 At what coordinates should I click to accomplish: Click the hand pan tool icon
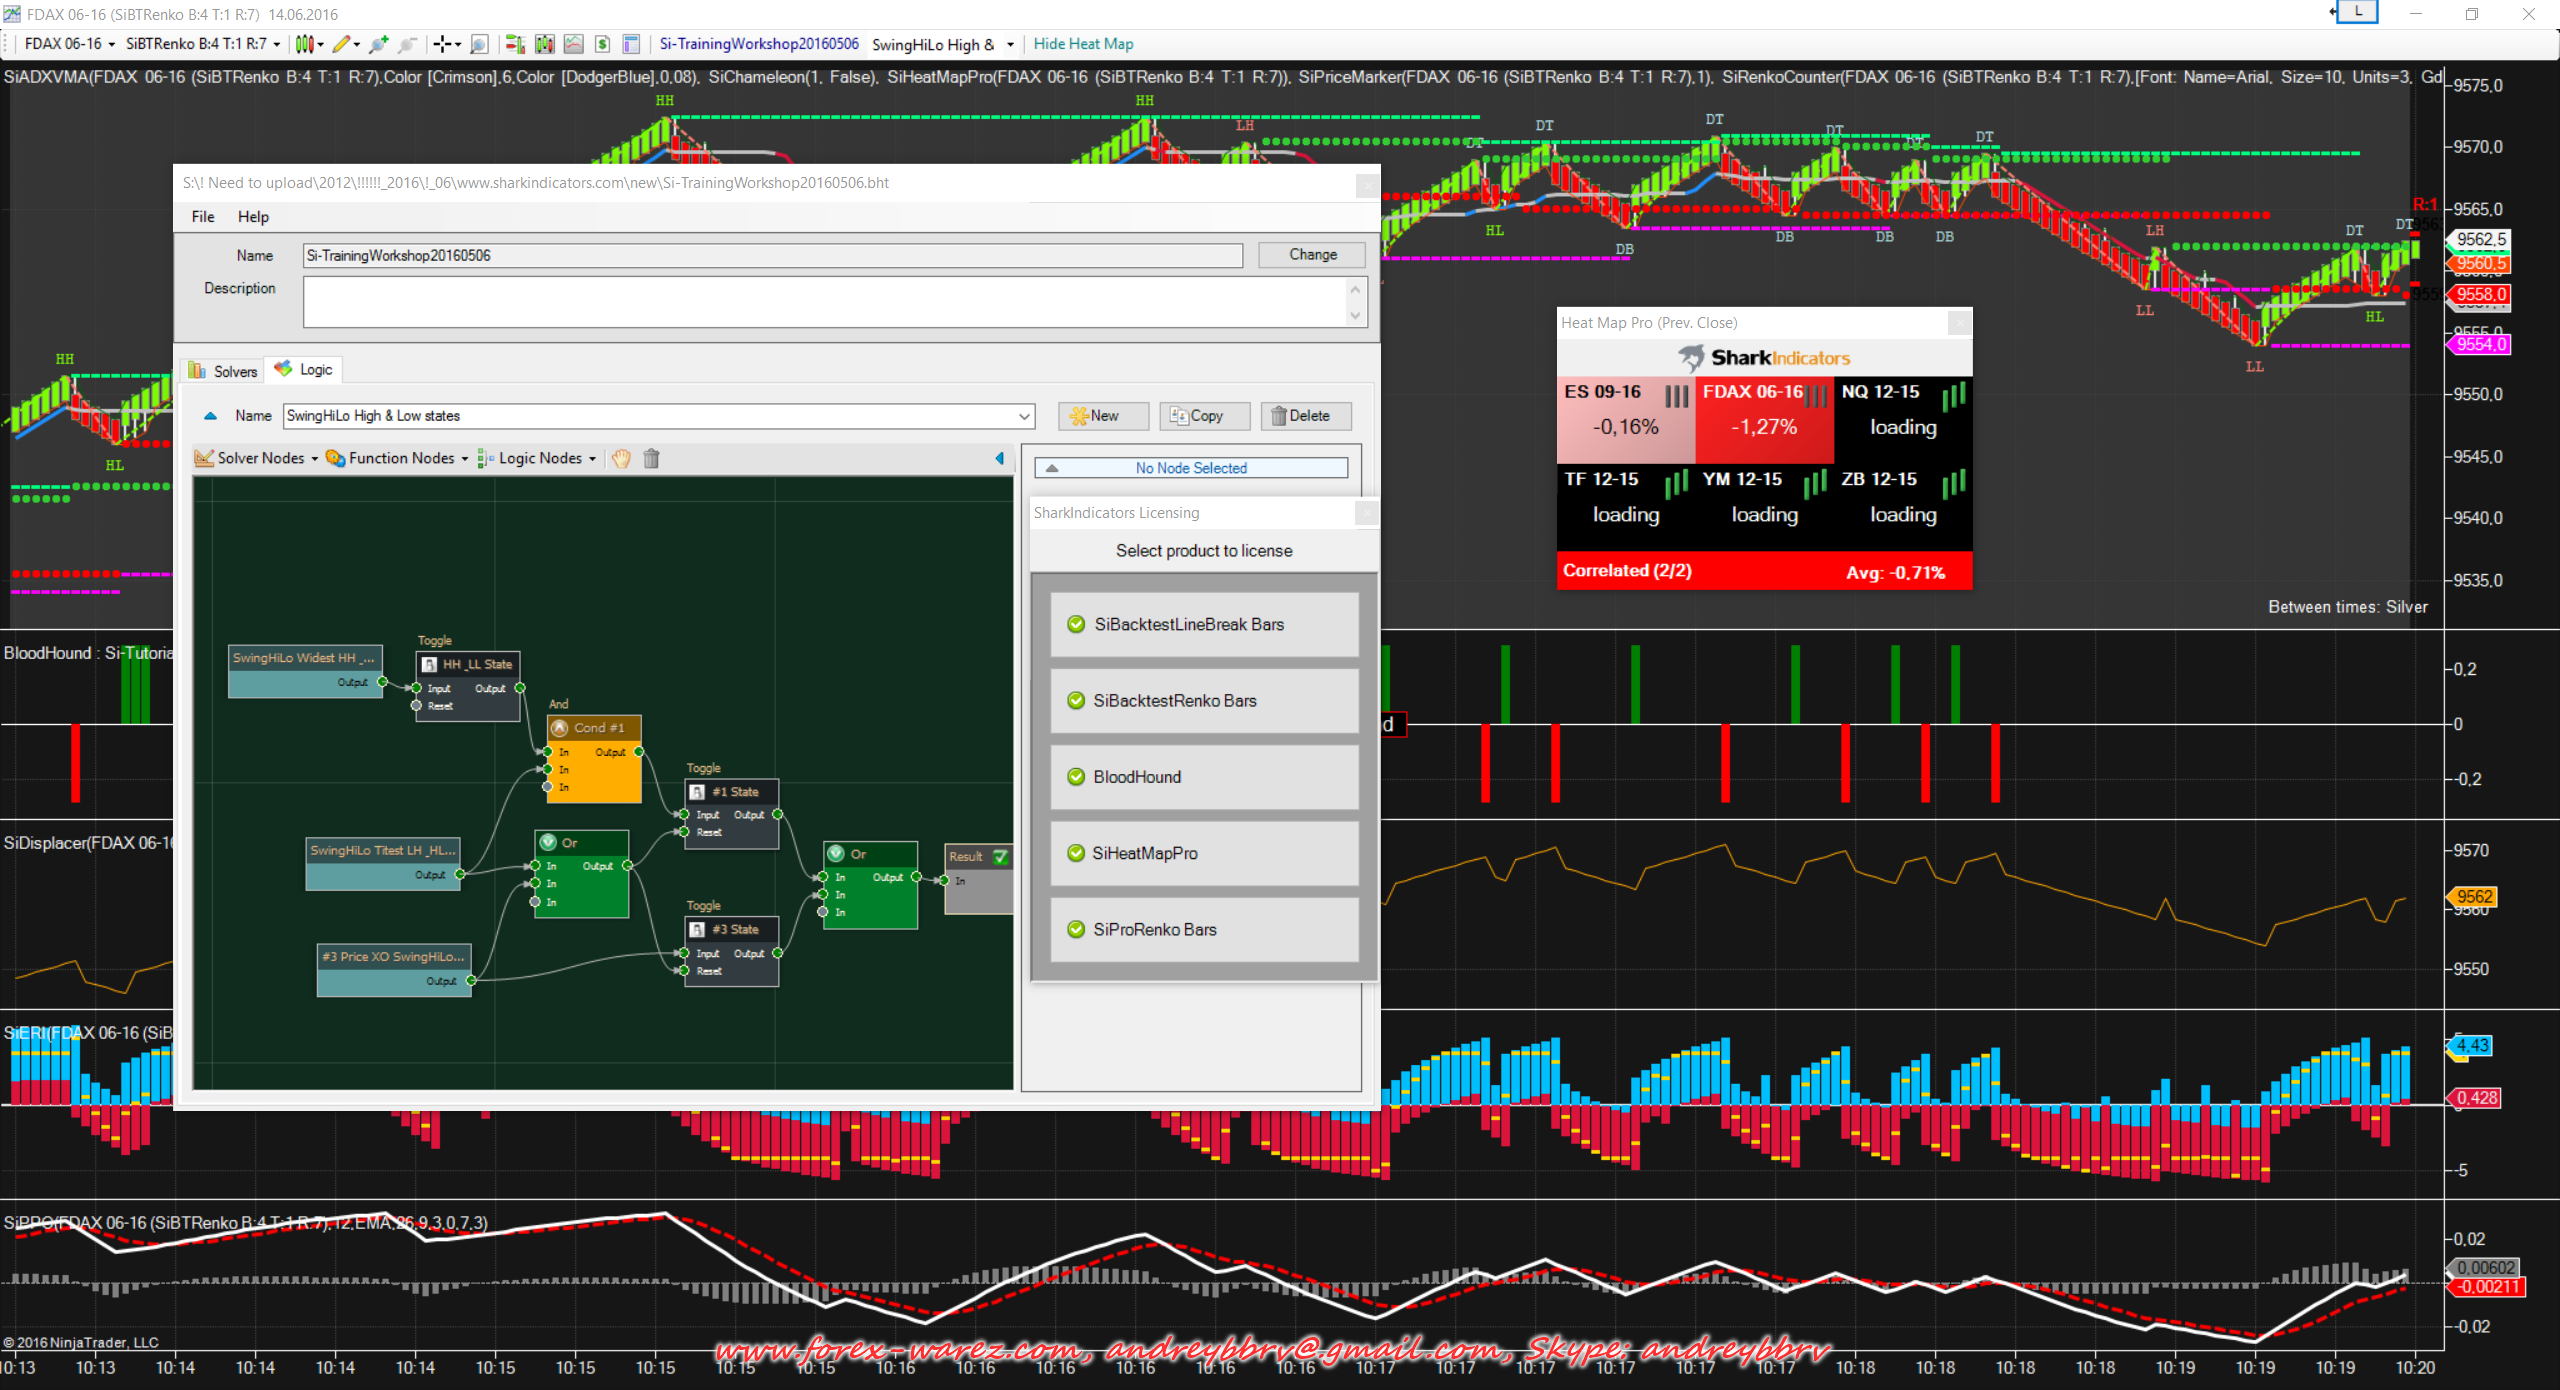pos(621,458)
